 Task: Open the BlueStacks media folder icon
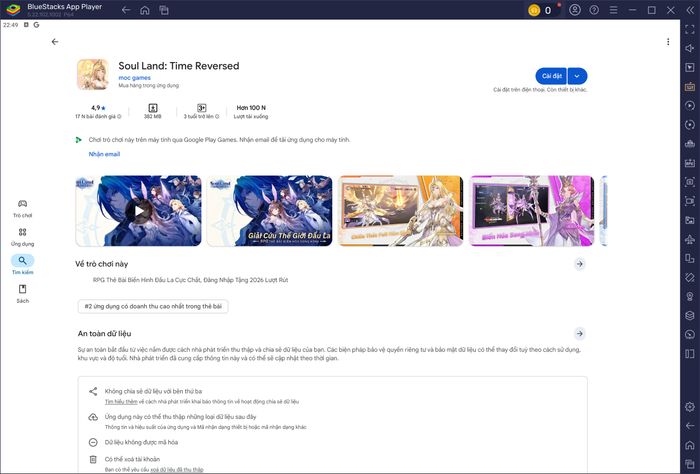[x=690, y=220]
